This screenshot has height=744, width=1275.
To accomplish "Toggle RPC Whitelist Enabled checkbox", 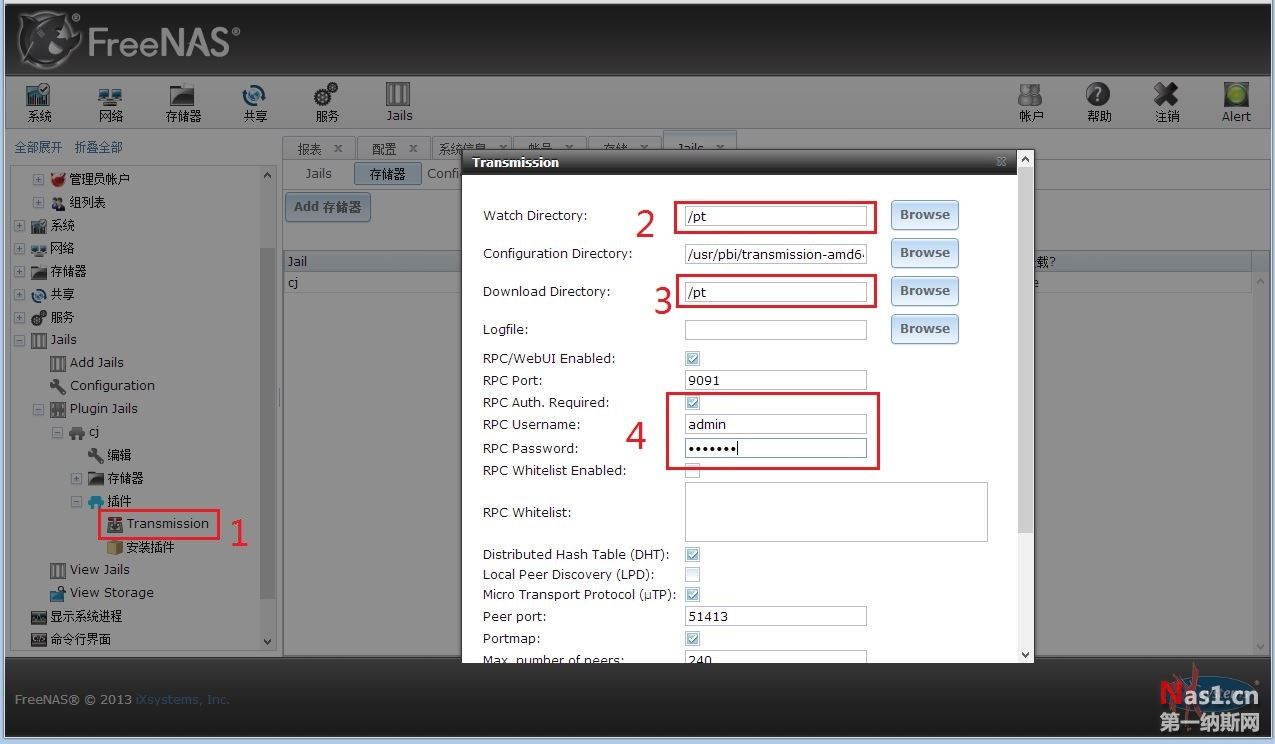I will pos(692,470).
